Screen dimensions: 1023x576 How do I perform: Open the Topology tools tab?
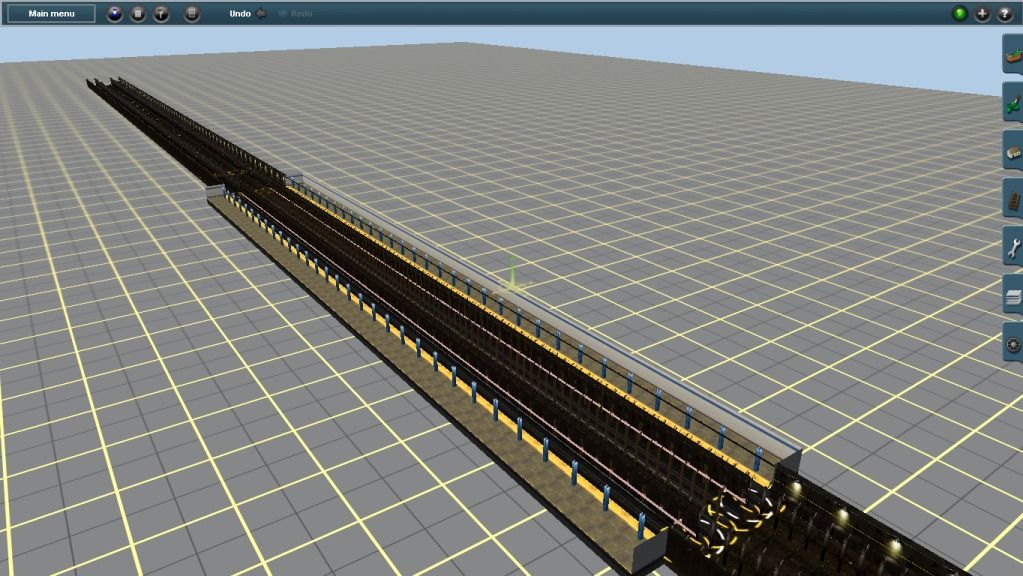[1013, 55]
